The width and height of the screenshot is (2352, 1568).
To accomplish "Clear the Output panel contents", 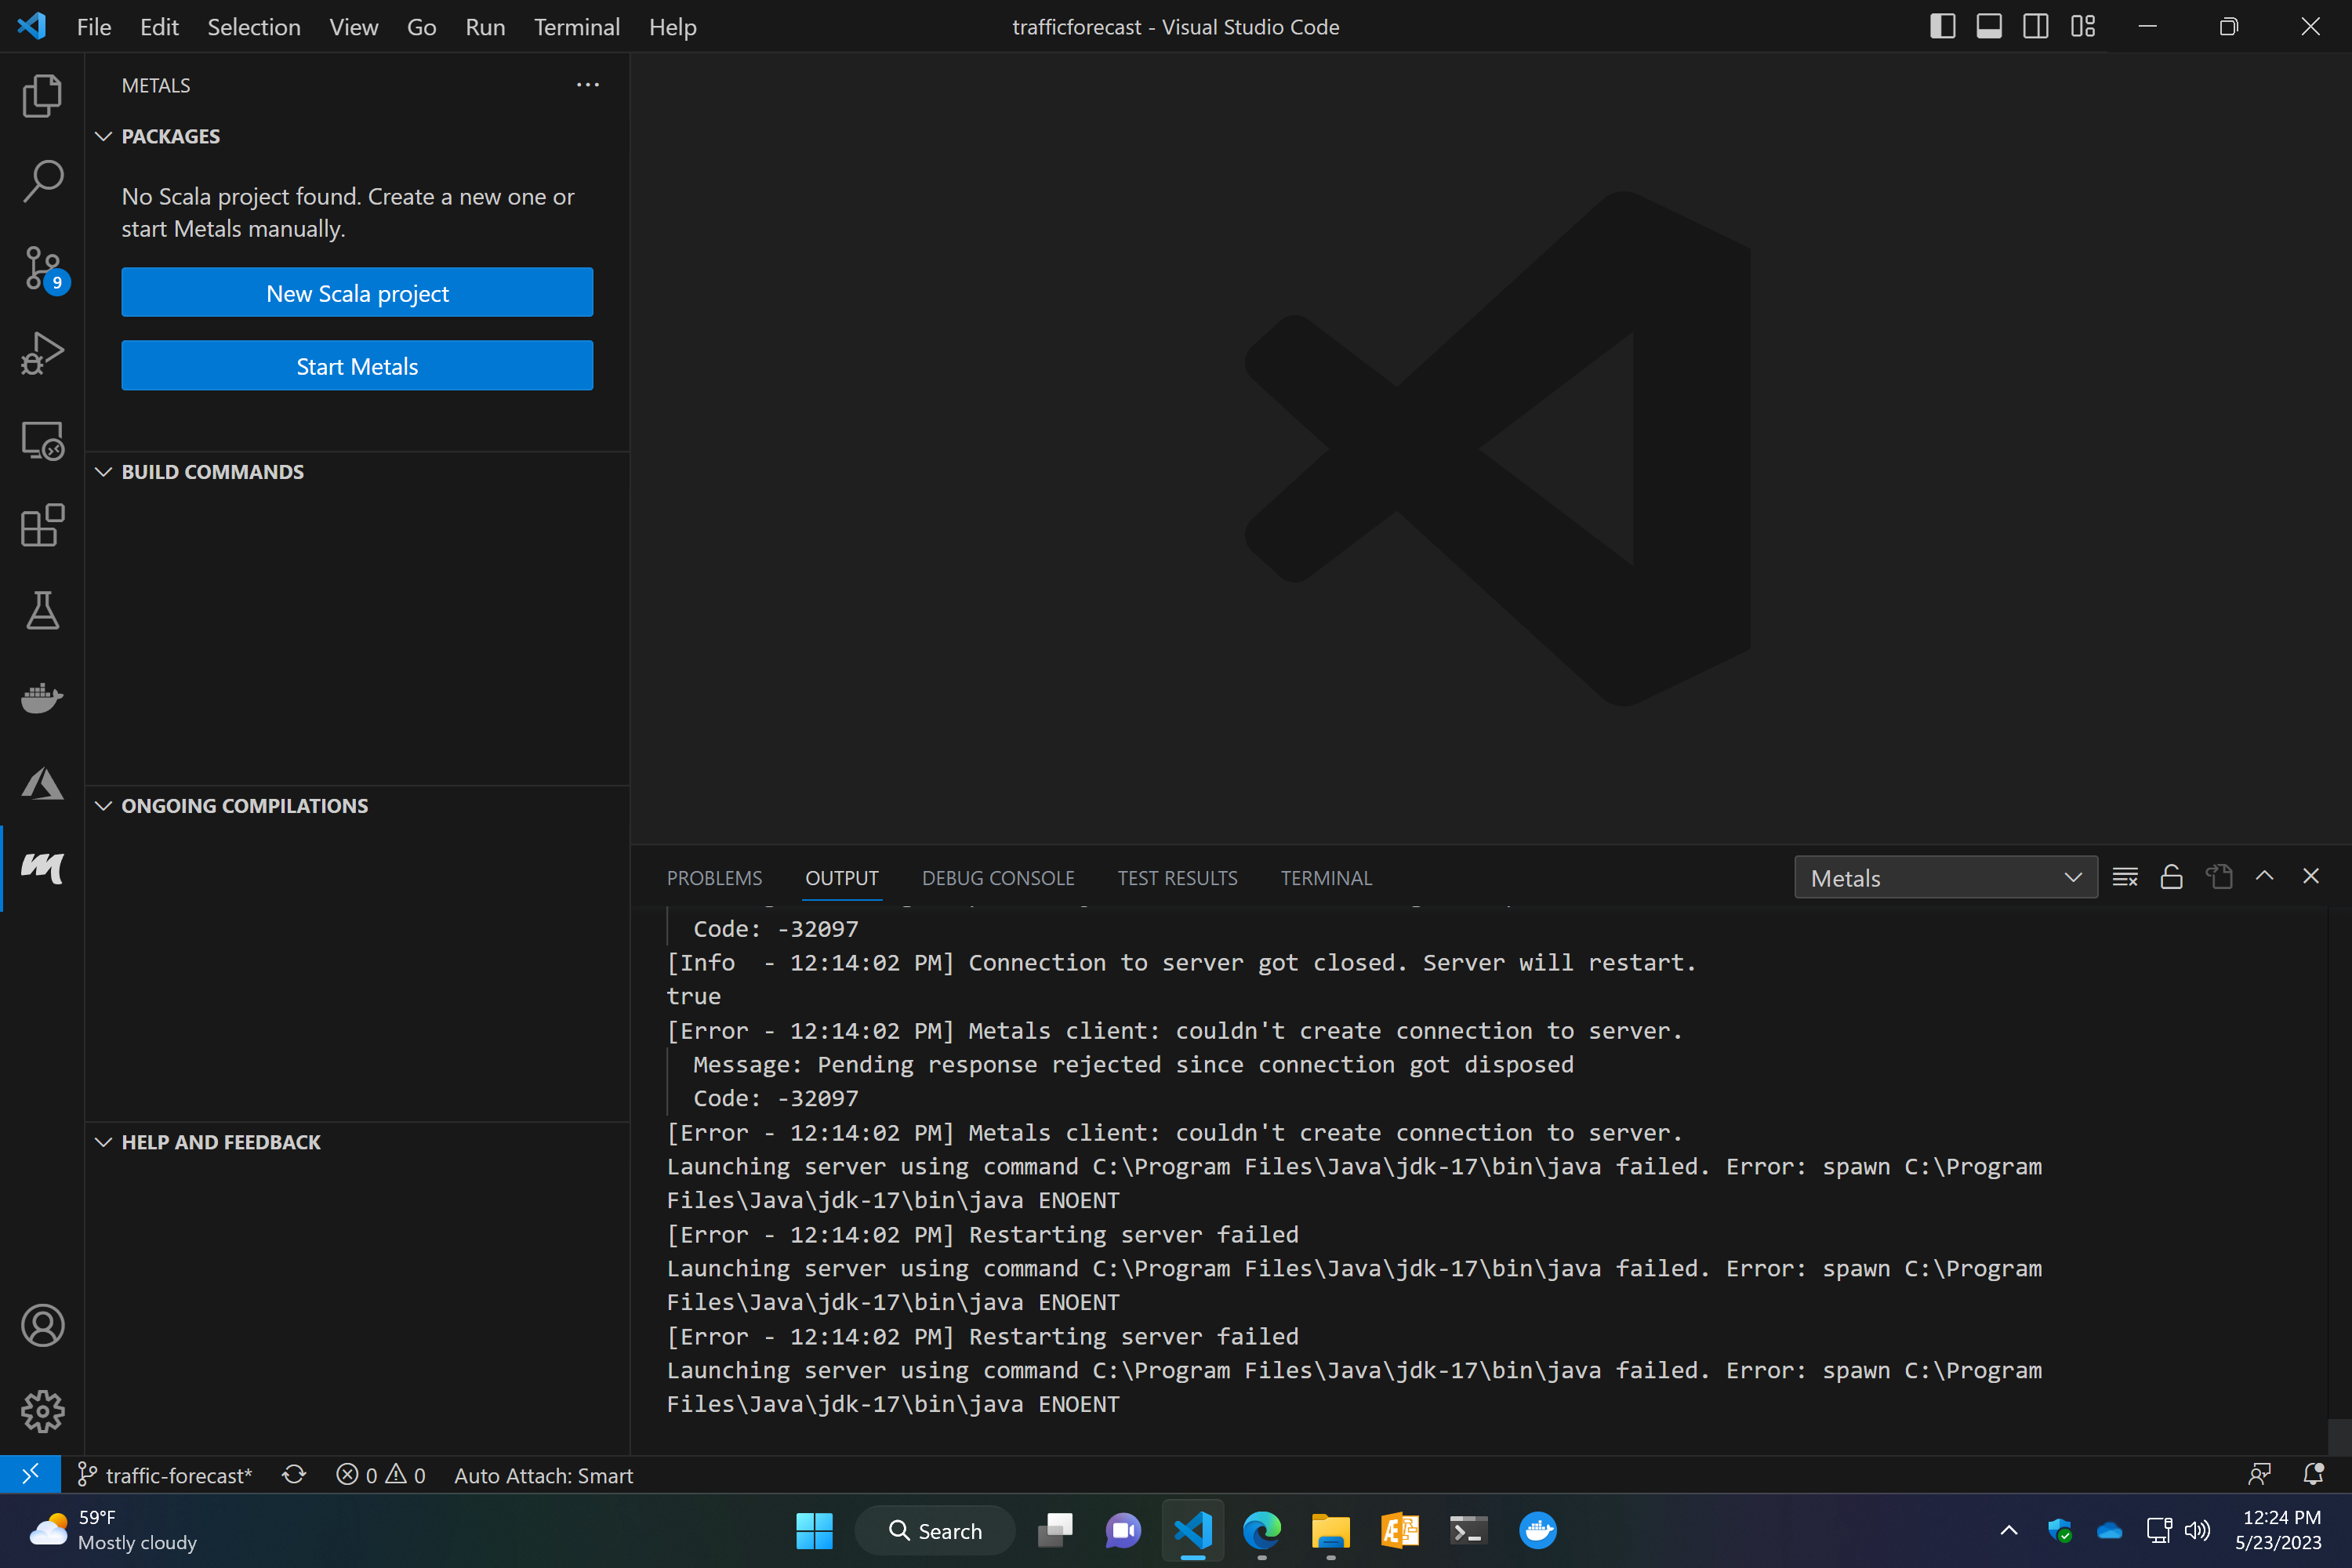I will 2125,876.
